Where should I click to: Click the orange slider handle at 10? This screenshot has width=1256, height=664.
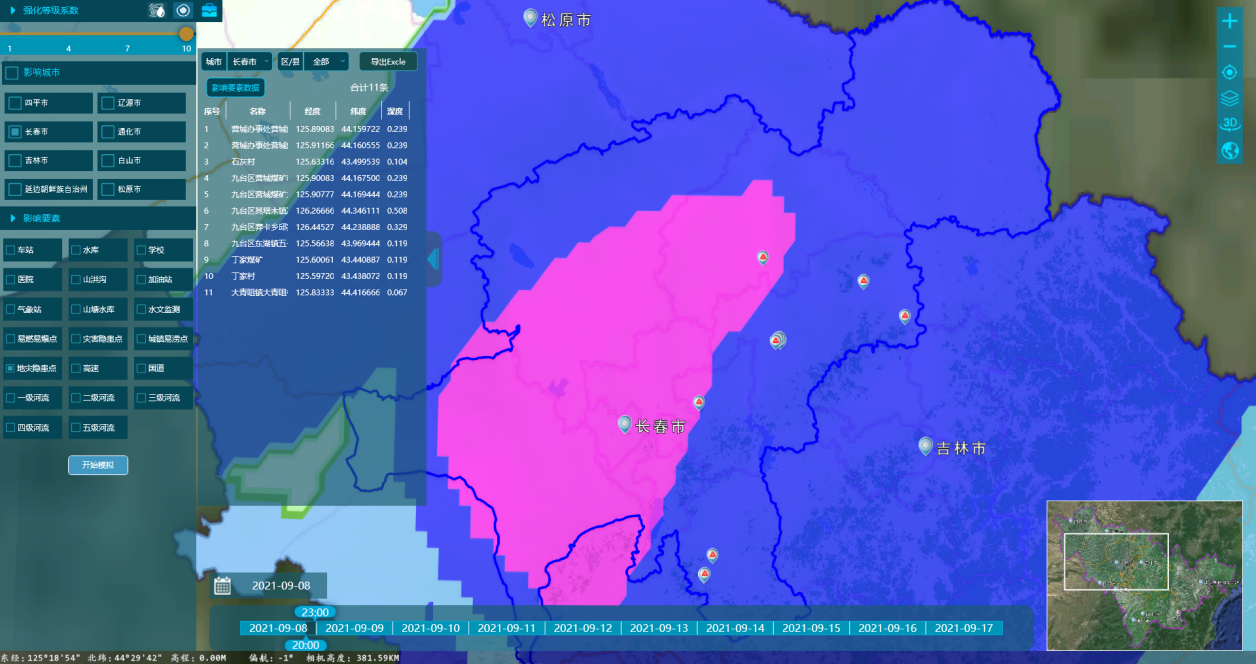186,34
